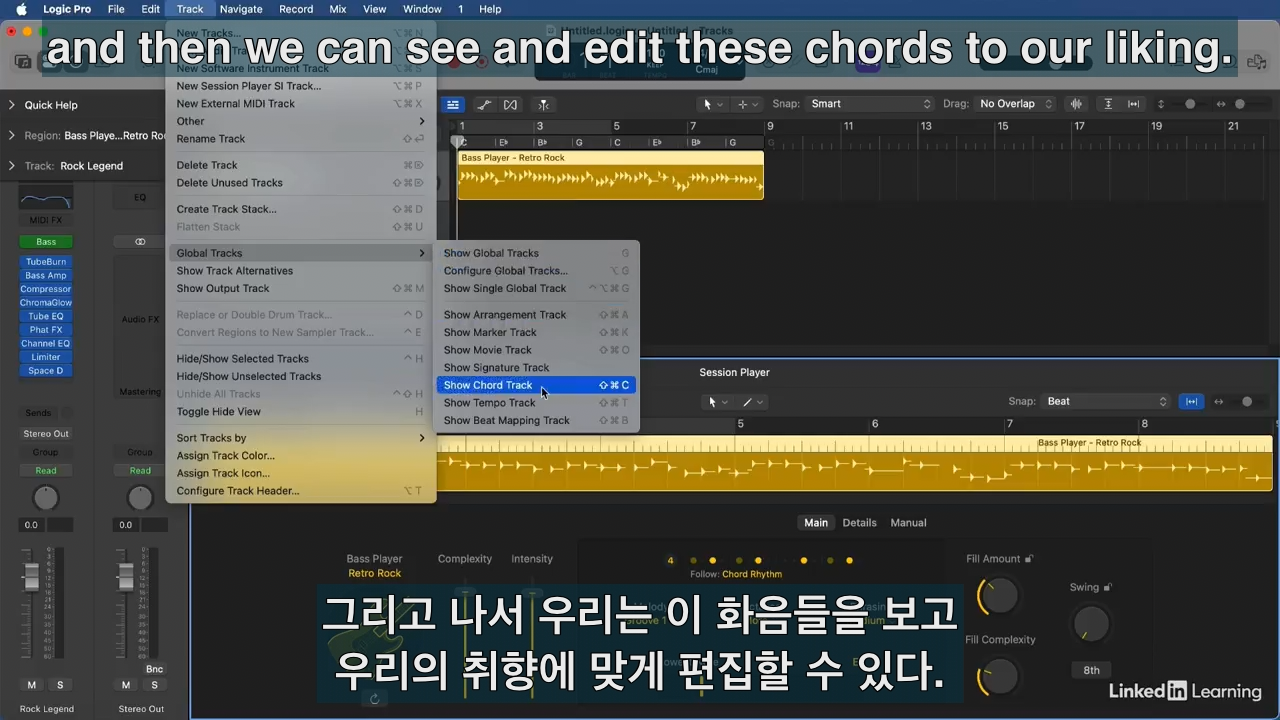
Task: Click the Flex show/hide icon in toolbar
Action: (x=511, y=104)
